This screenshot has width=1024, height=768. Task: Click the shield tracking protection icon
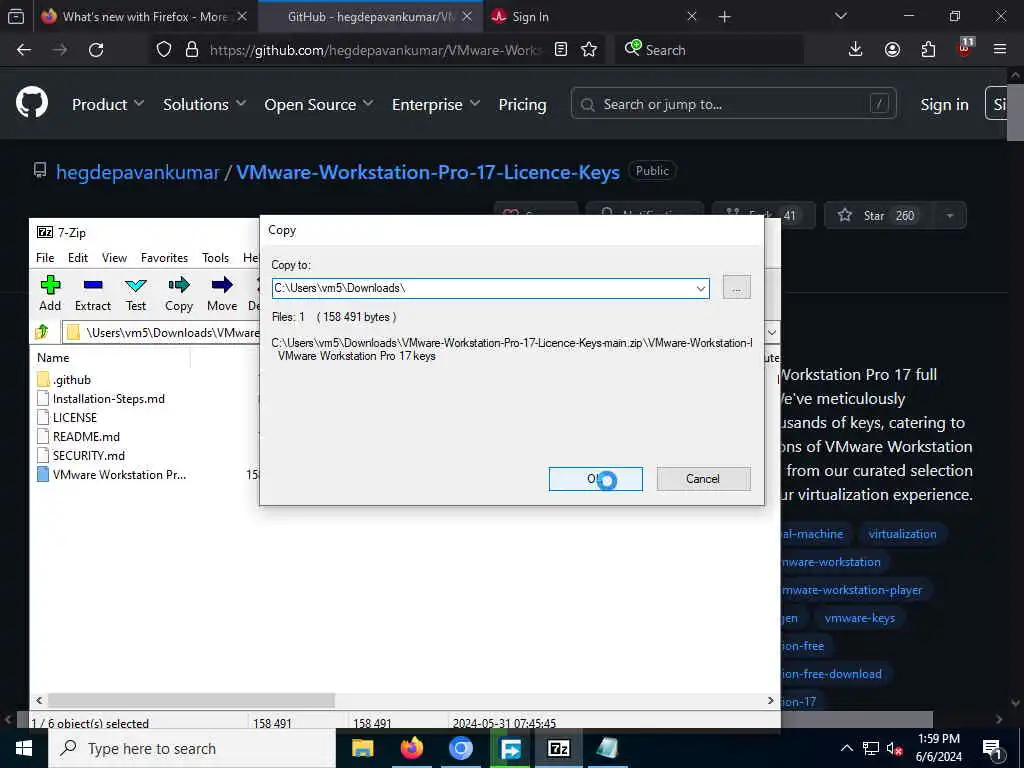(x=164, y=50)
